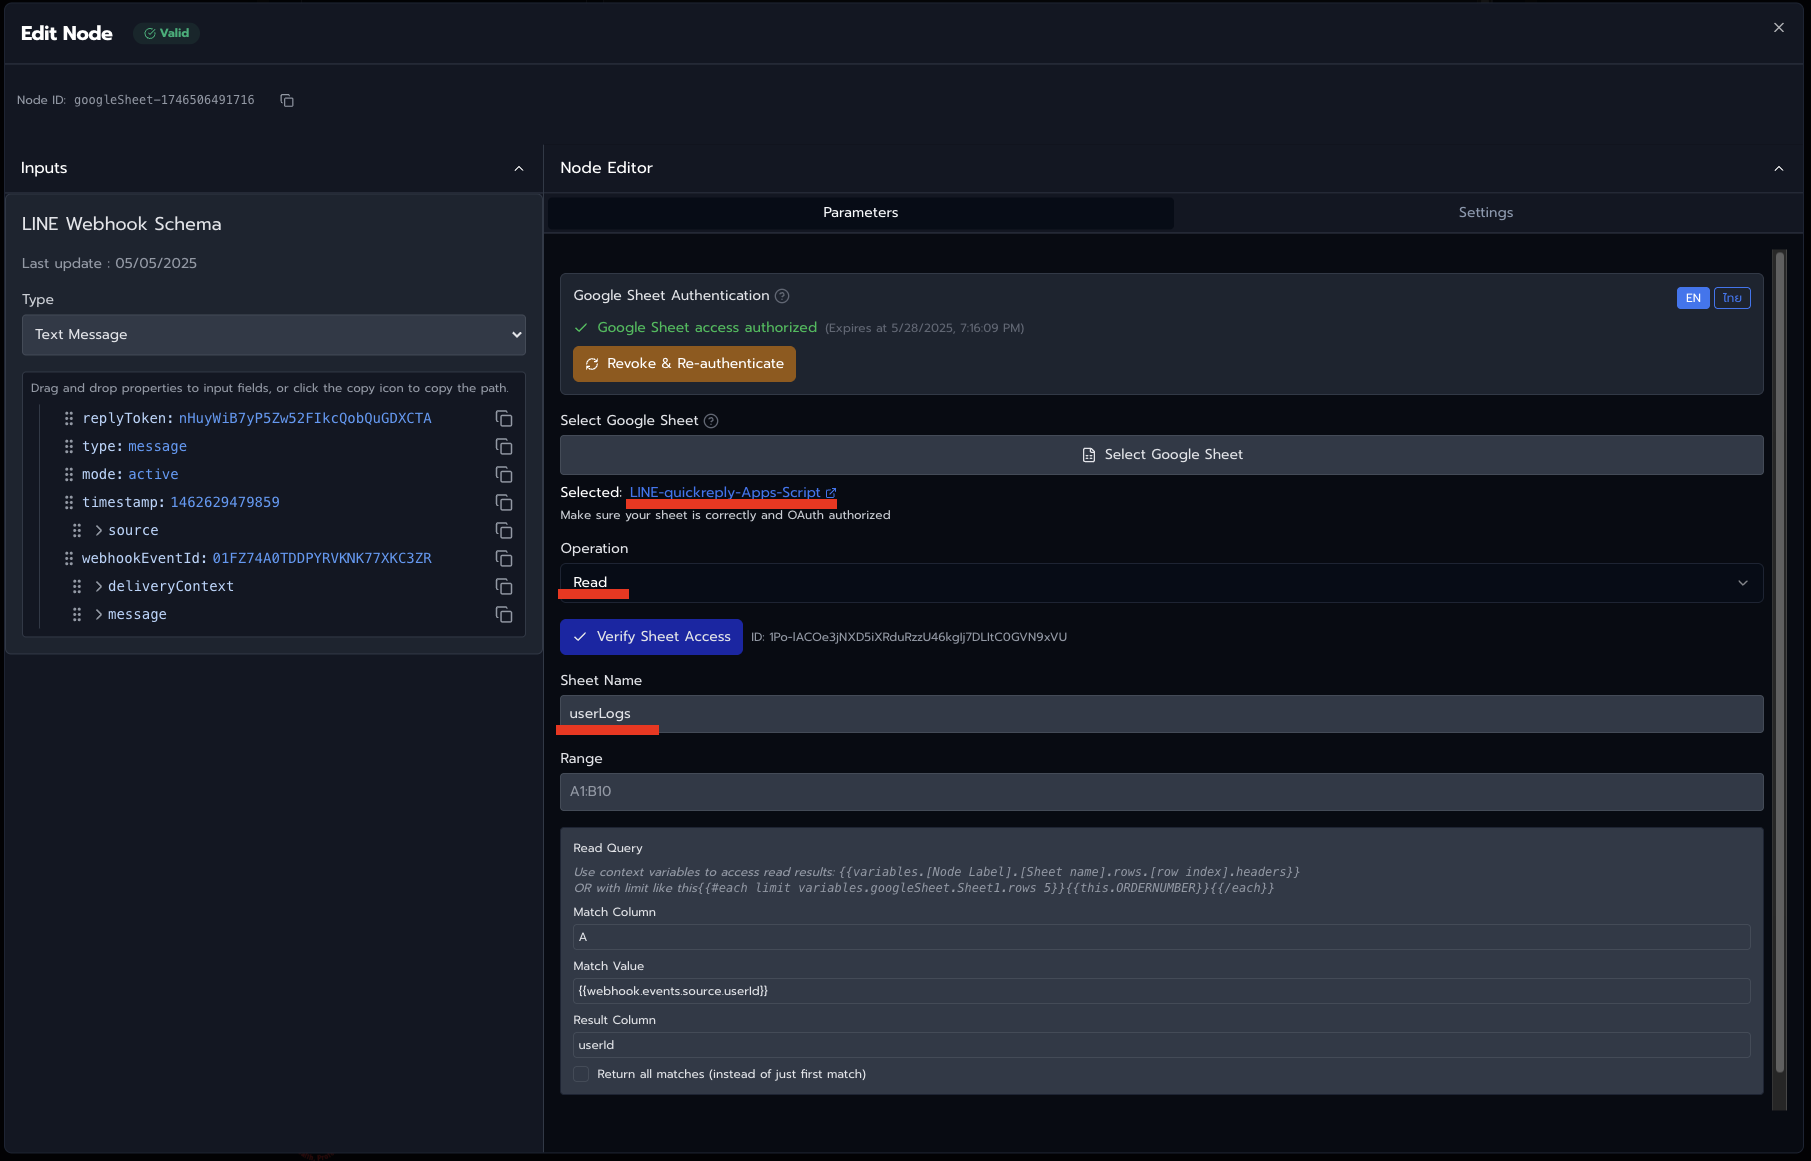1811x1161 pixels.
Task: Click 'Google Sheet access authorized' status text
Action: pos(707,328)
